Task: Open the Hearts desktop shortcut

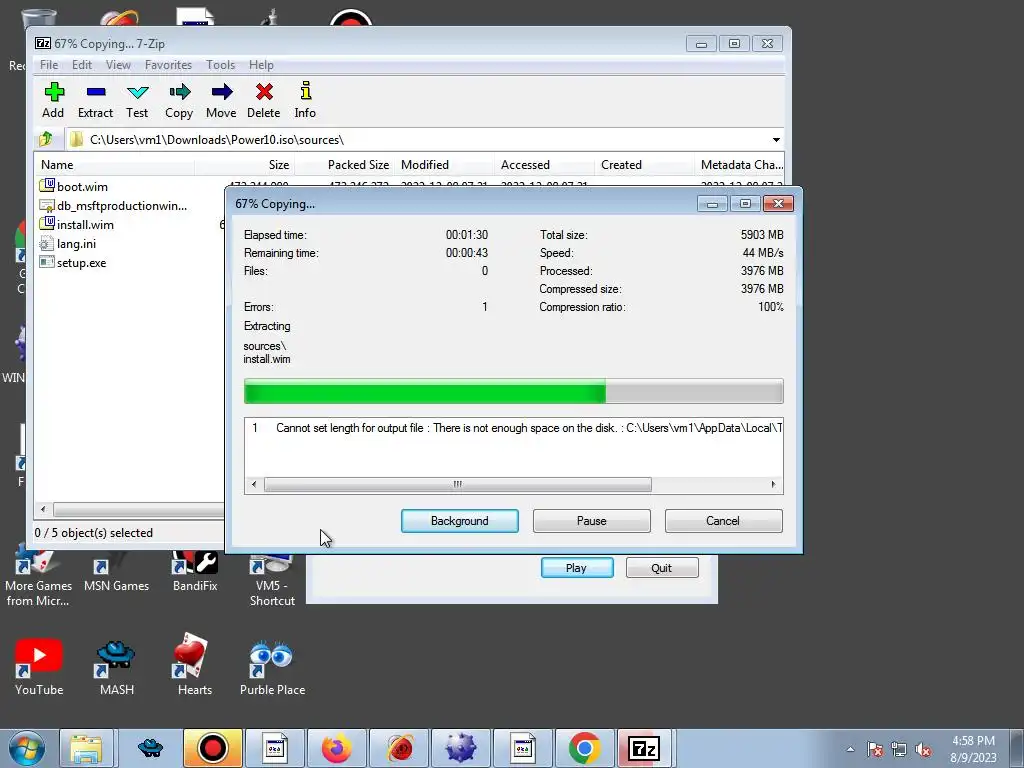Action: (x=194, y=665)
